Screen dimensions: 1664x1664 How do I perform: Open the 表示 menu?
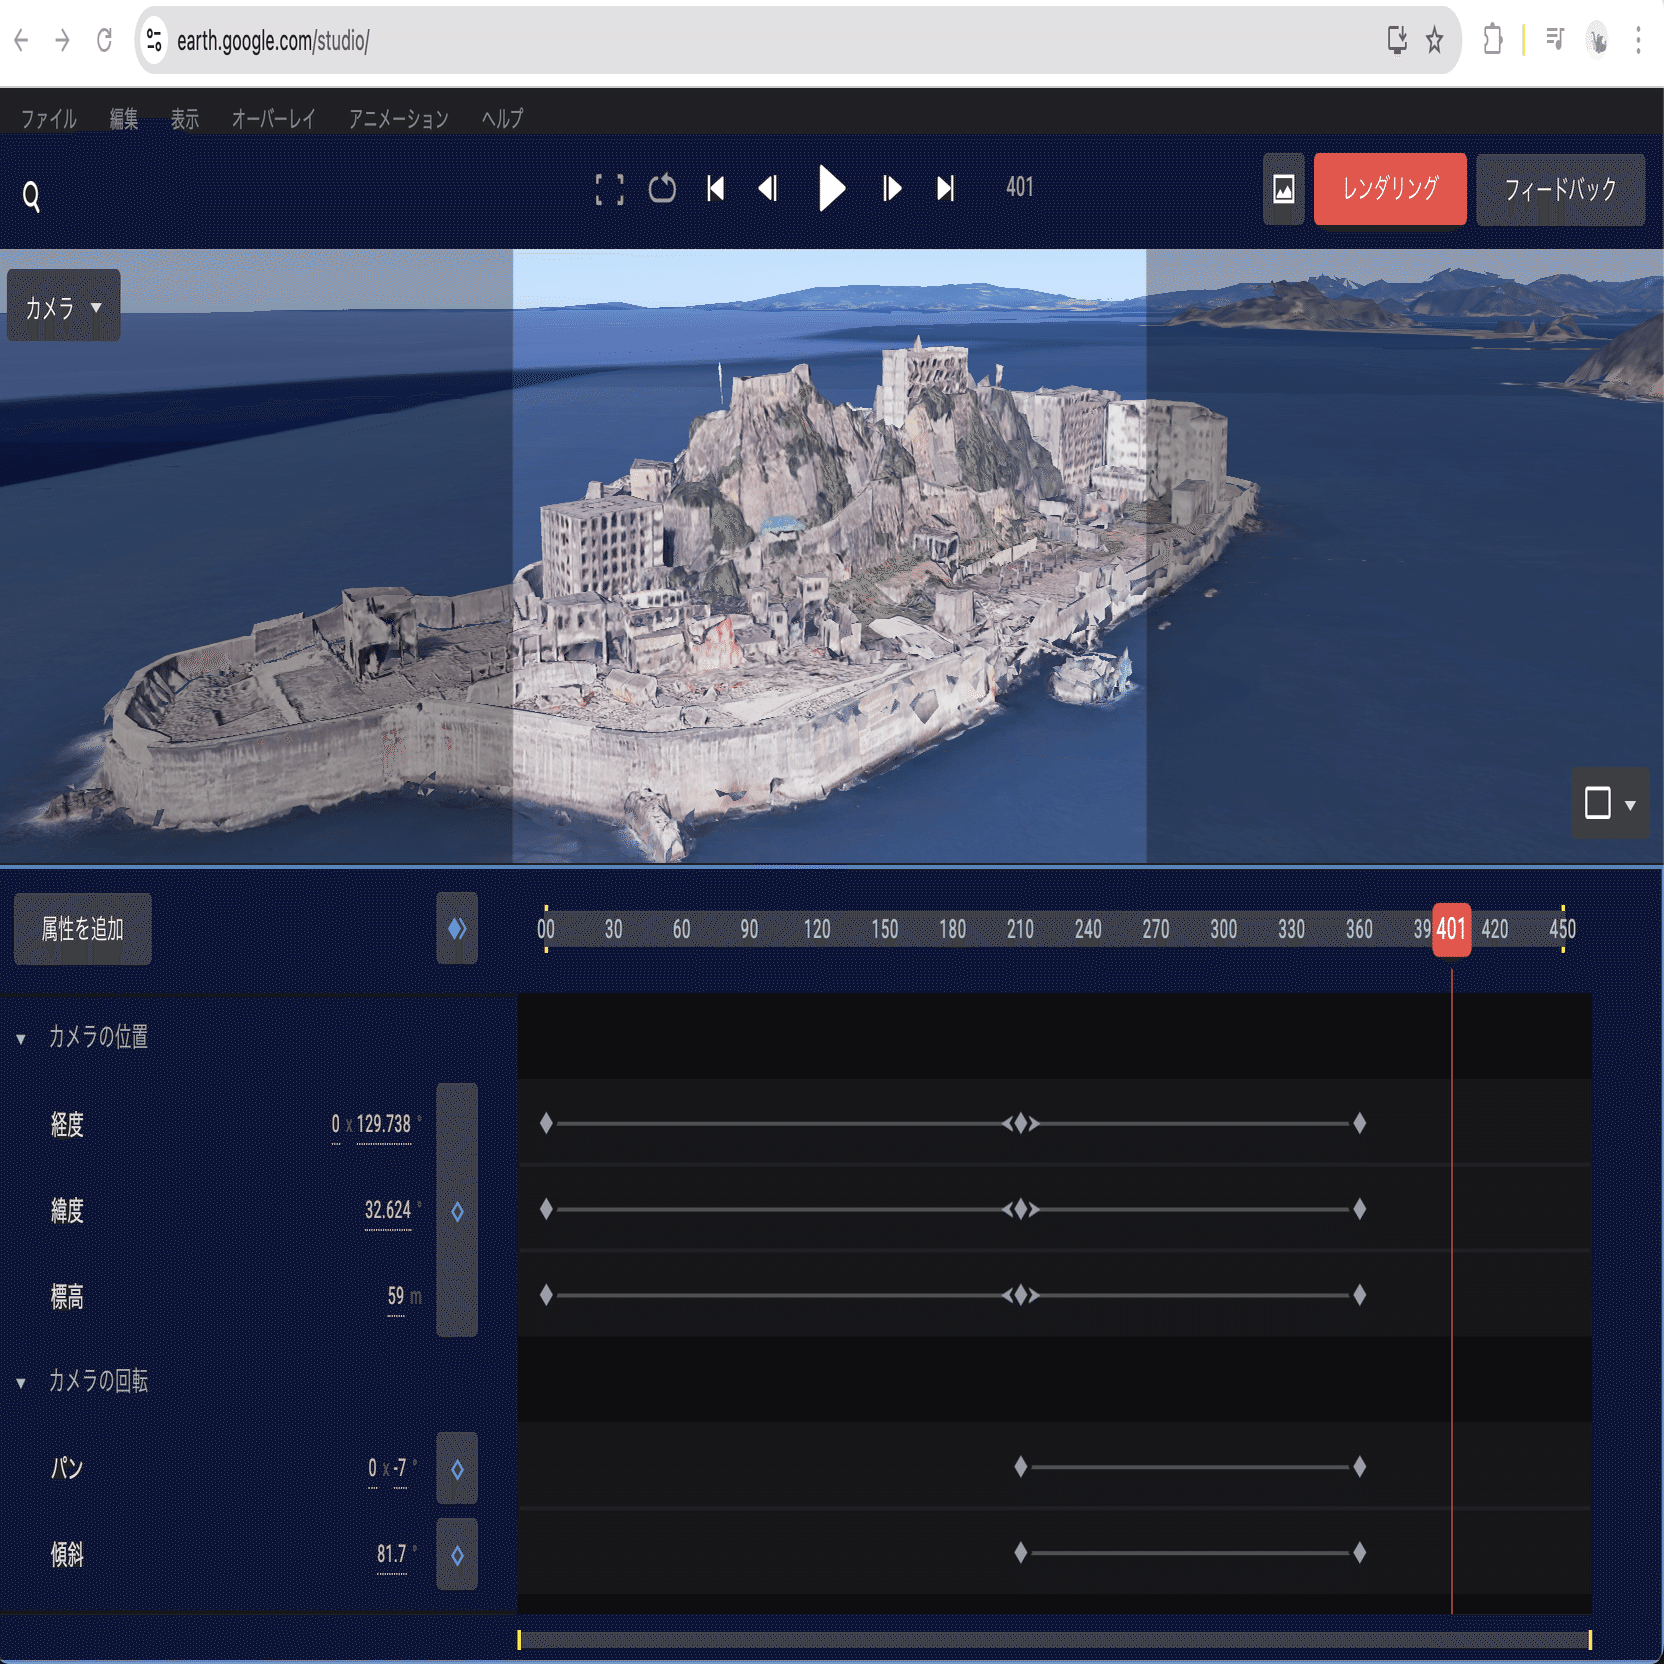pos(185,119)
